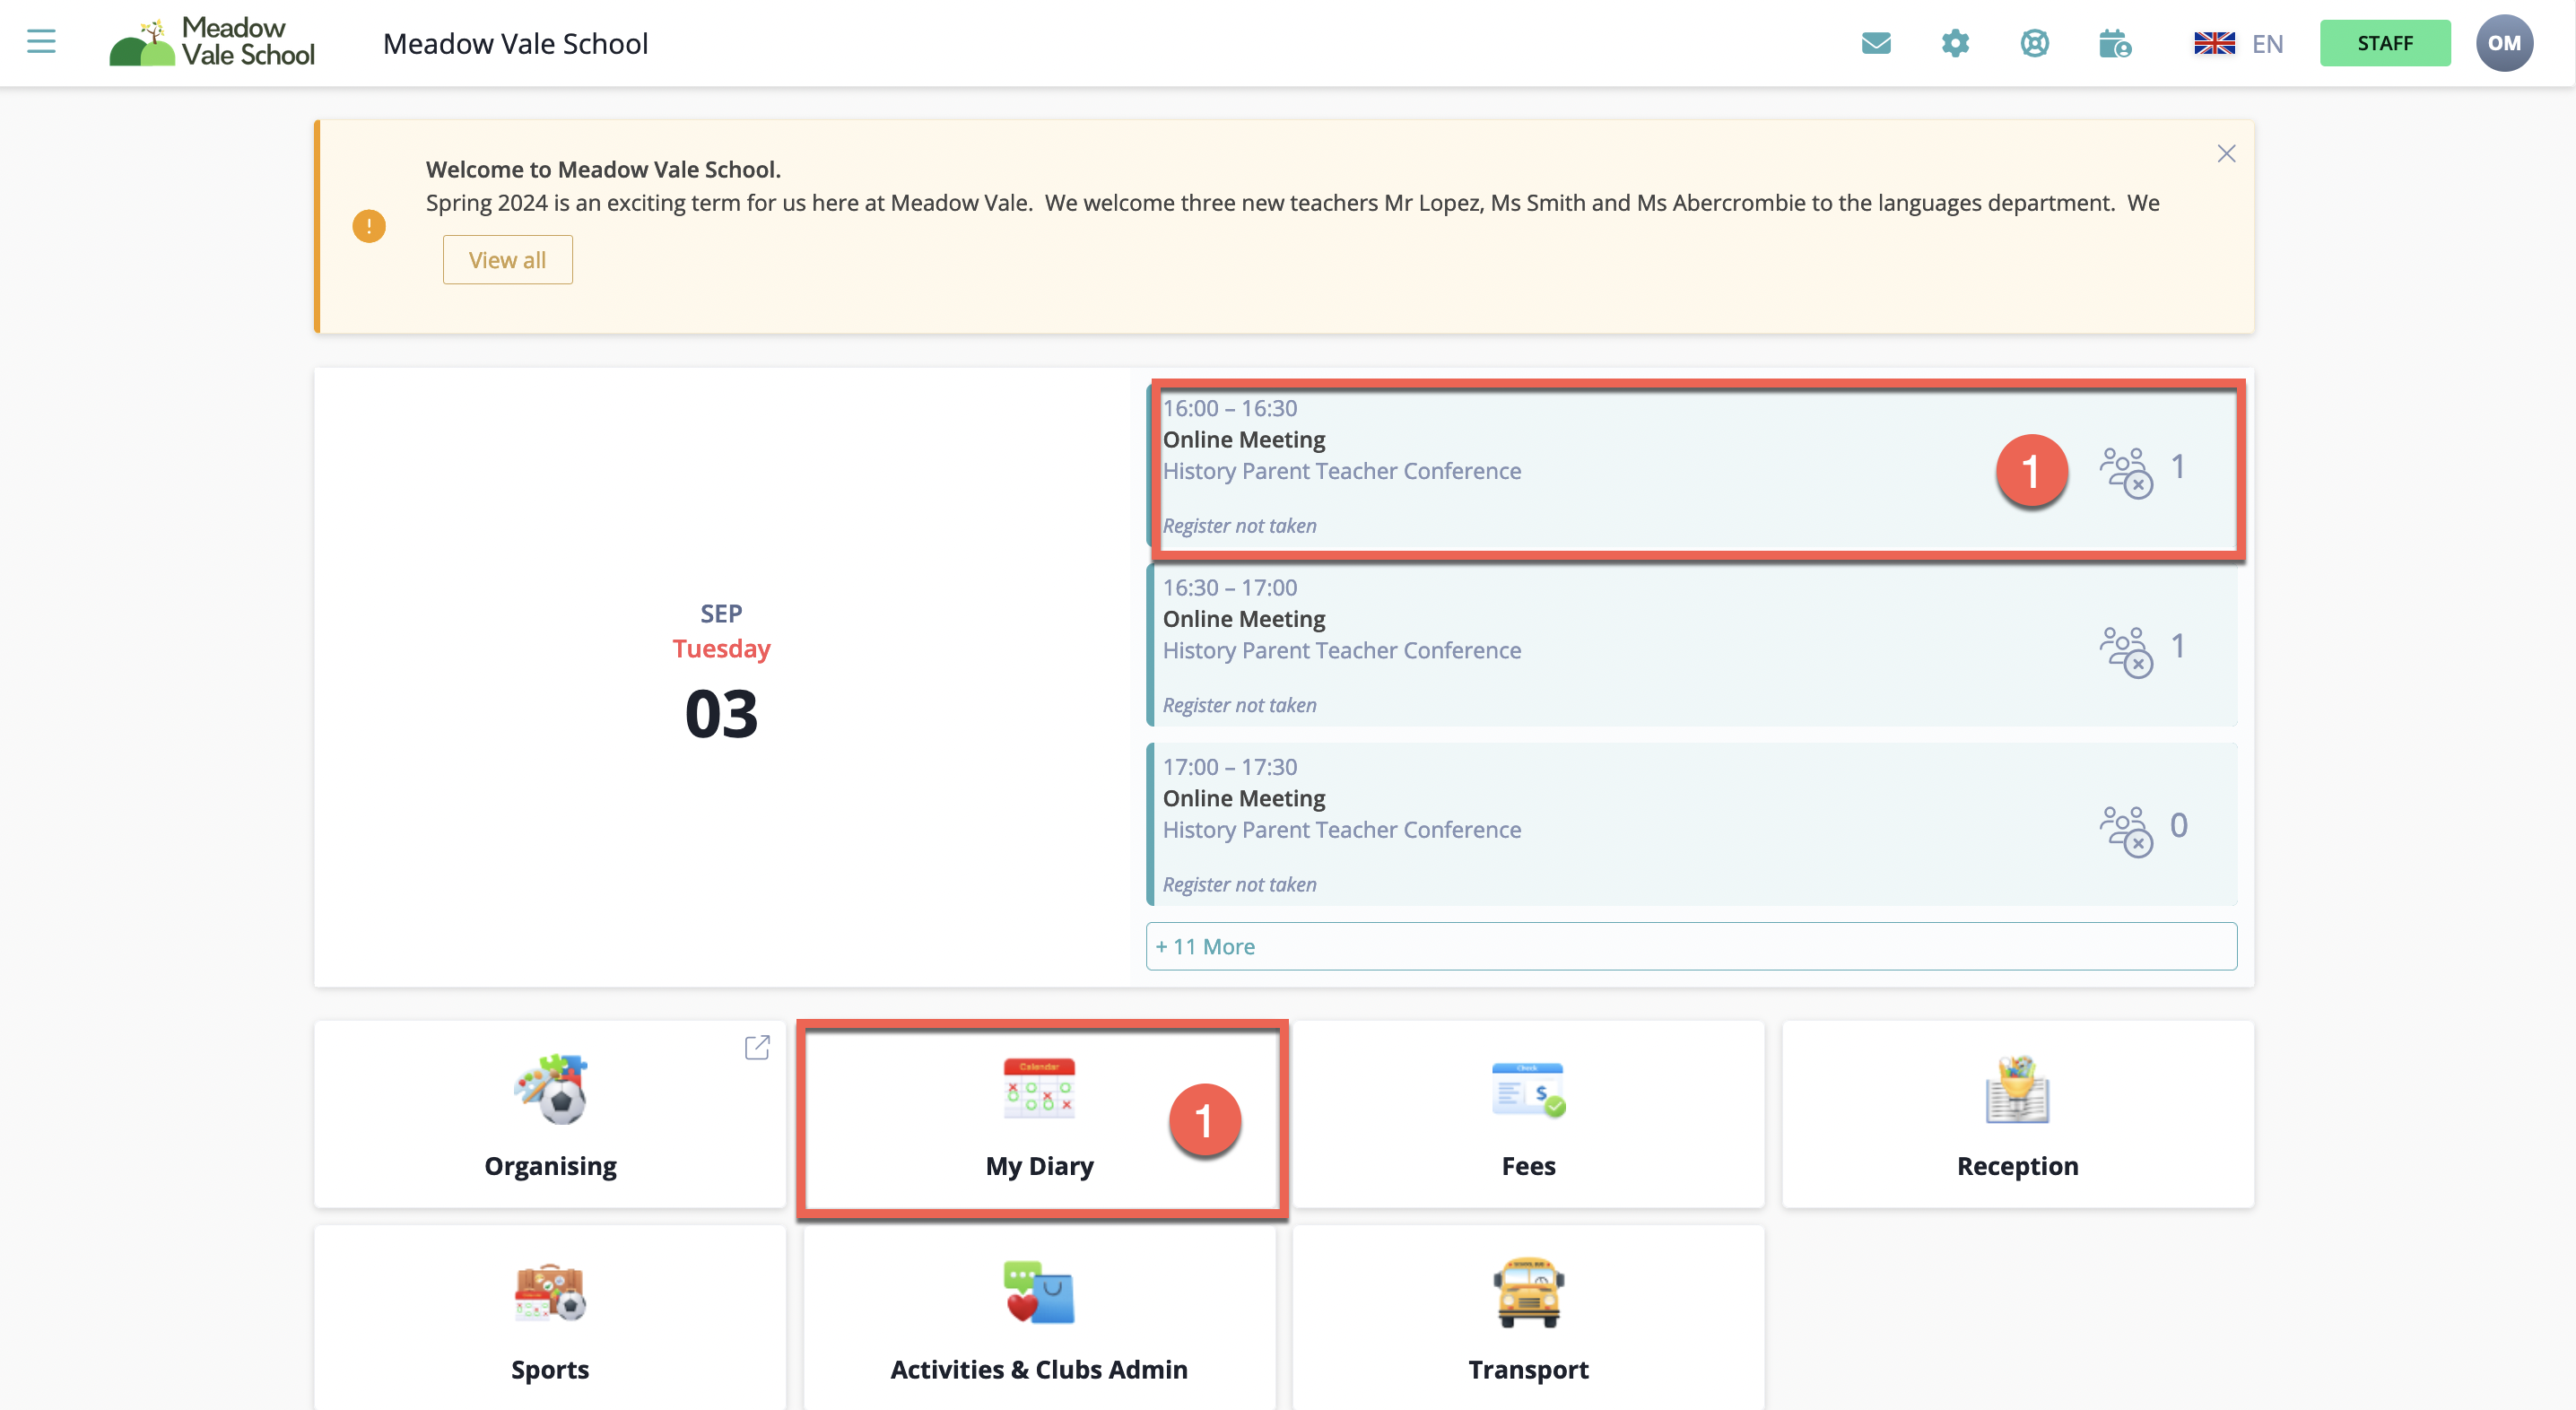This screenshot has width=2576, height=1410.
Task: Open Activities & Clubs Admin icon
Action: pos(1039,1292)
